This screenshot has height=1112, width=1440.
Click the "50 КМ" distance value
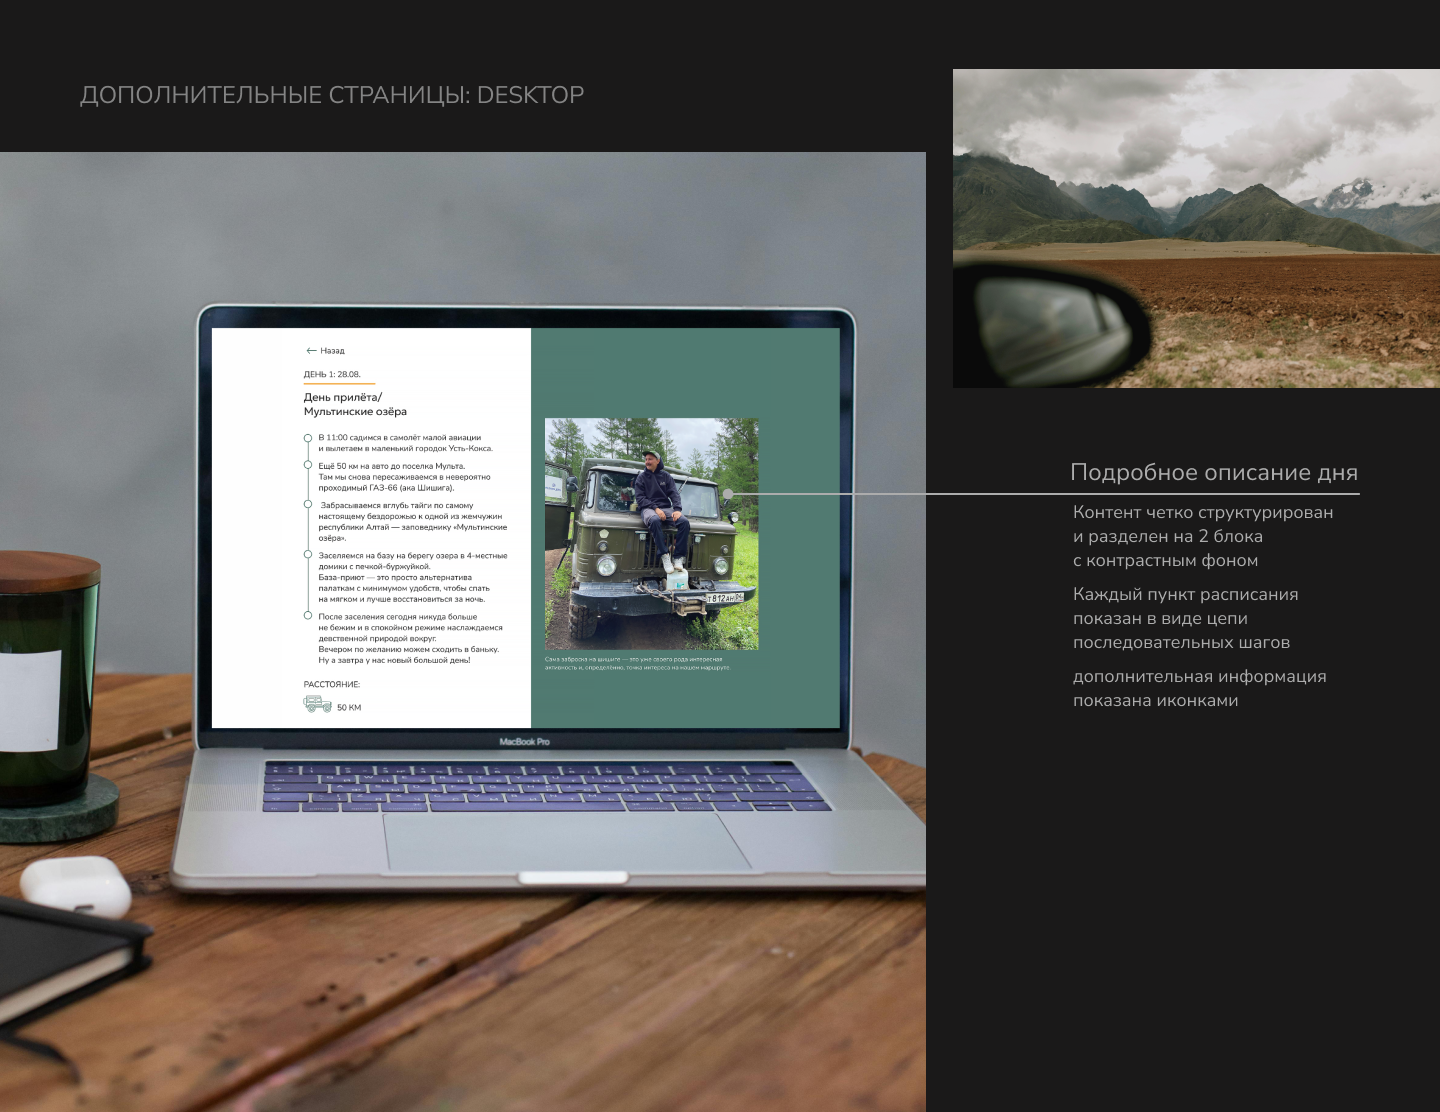point(349,708)
